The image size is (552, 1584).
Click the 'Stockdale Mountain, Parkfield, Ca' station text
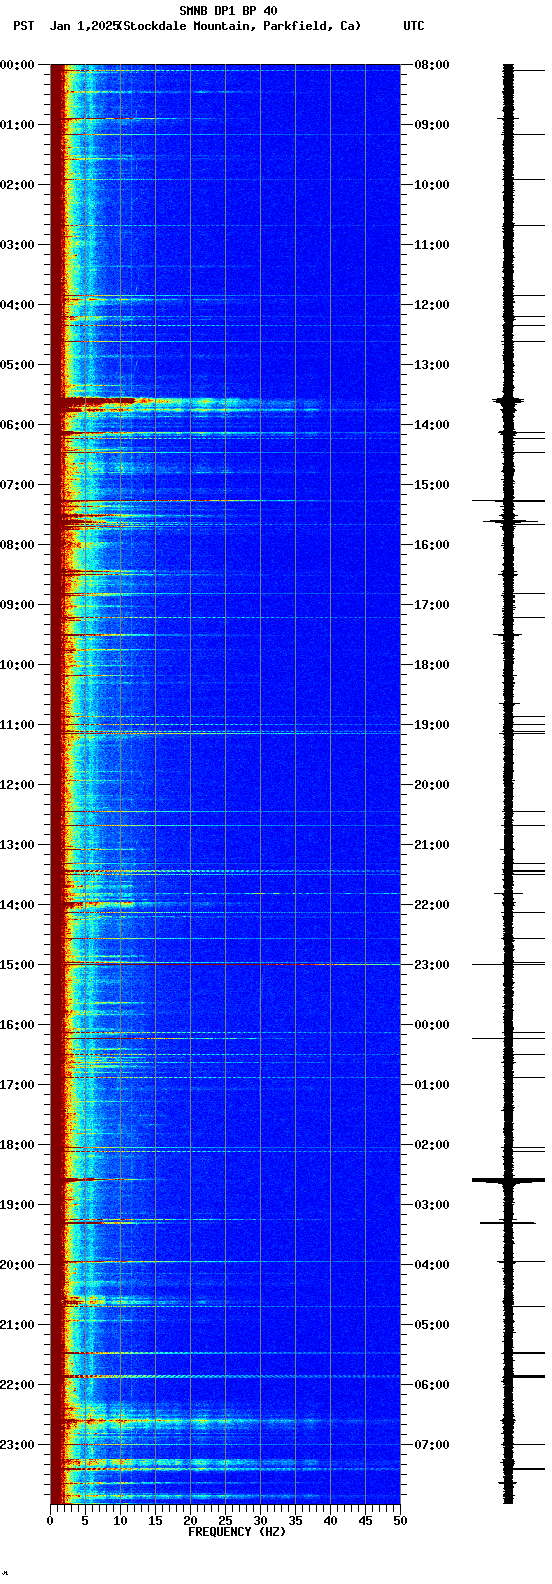tap(240, 26)
